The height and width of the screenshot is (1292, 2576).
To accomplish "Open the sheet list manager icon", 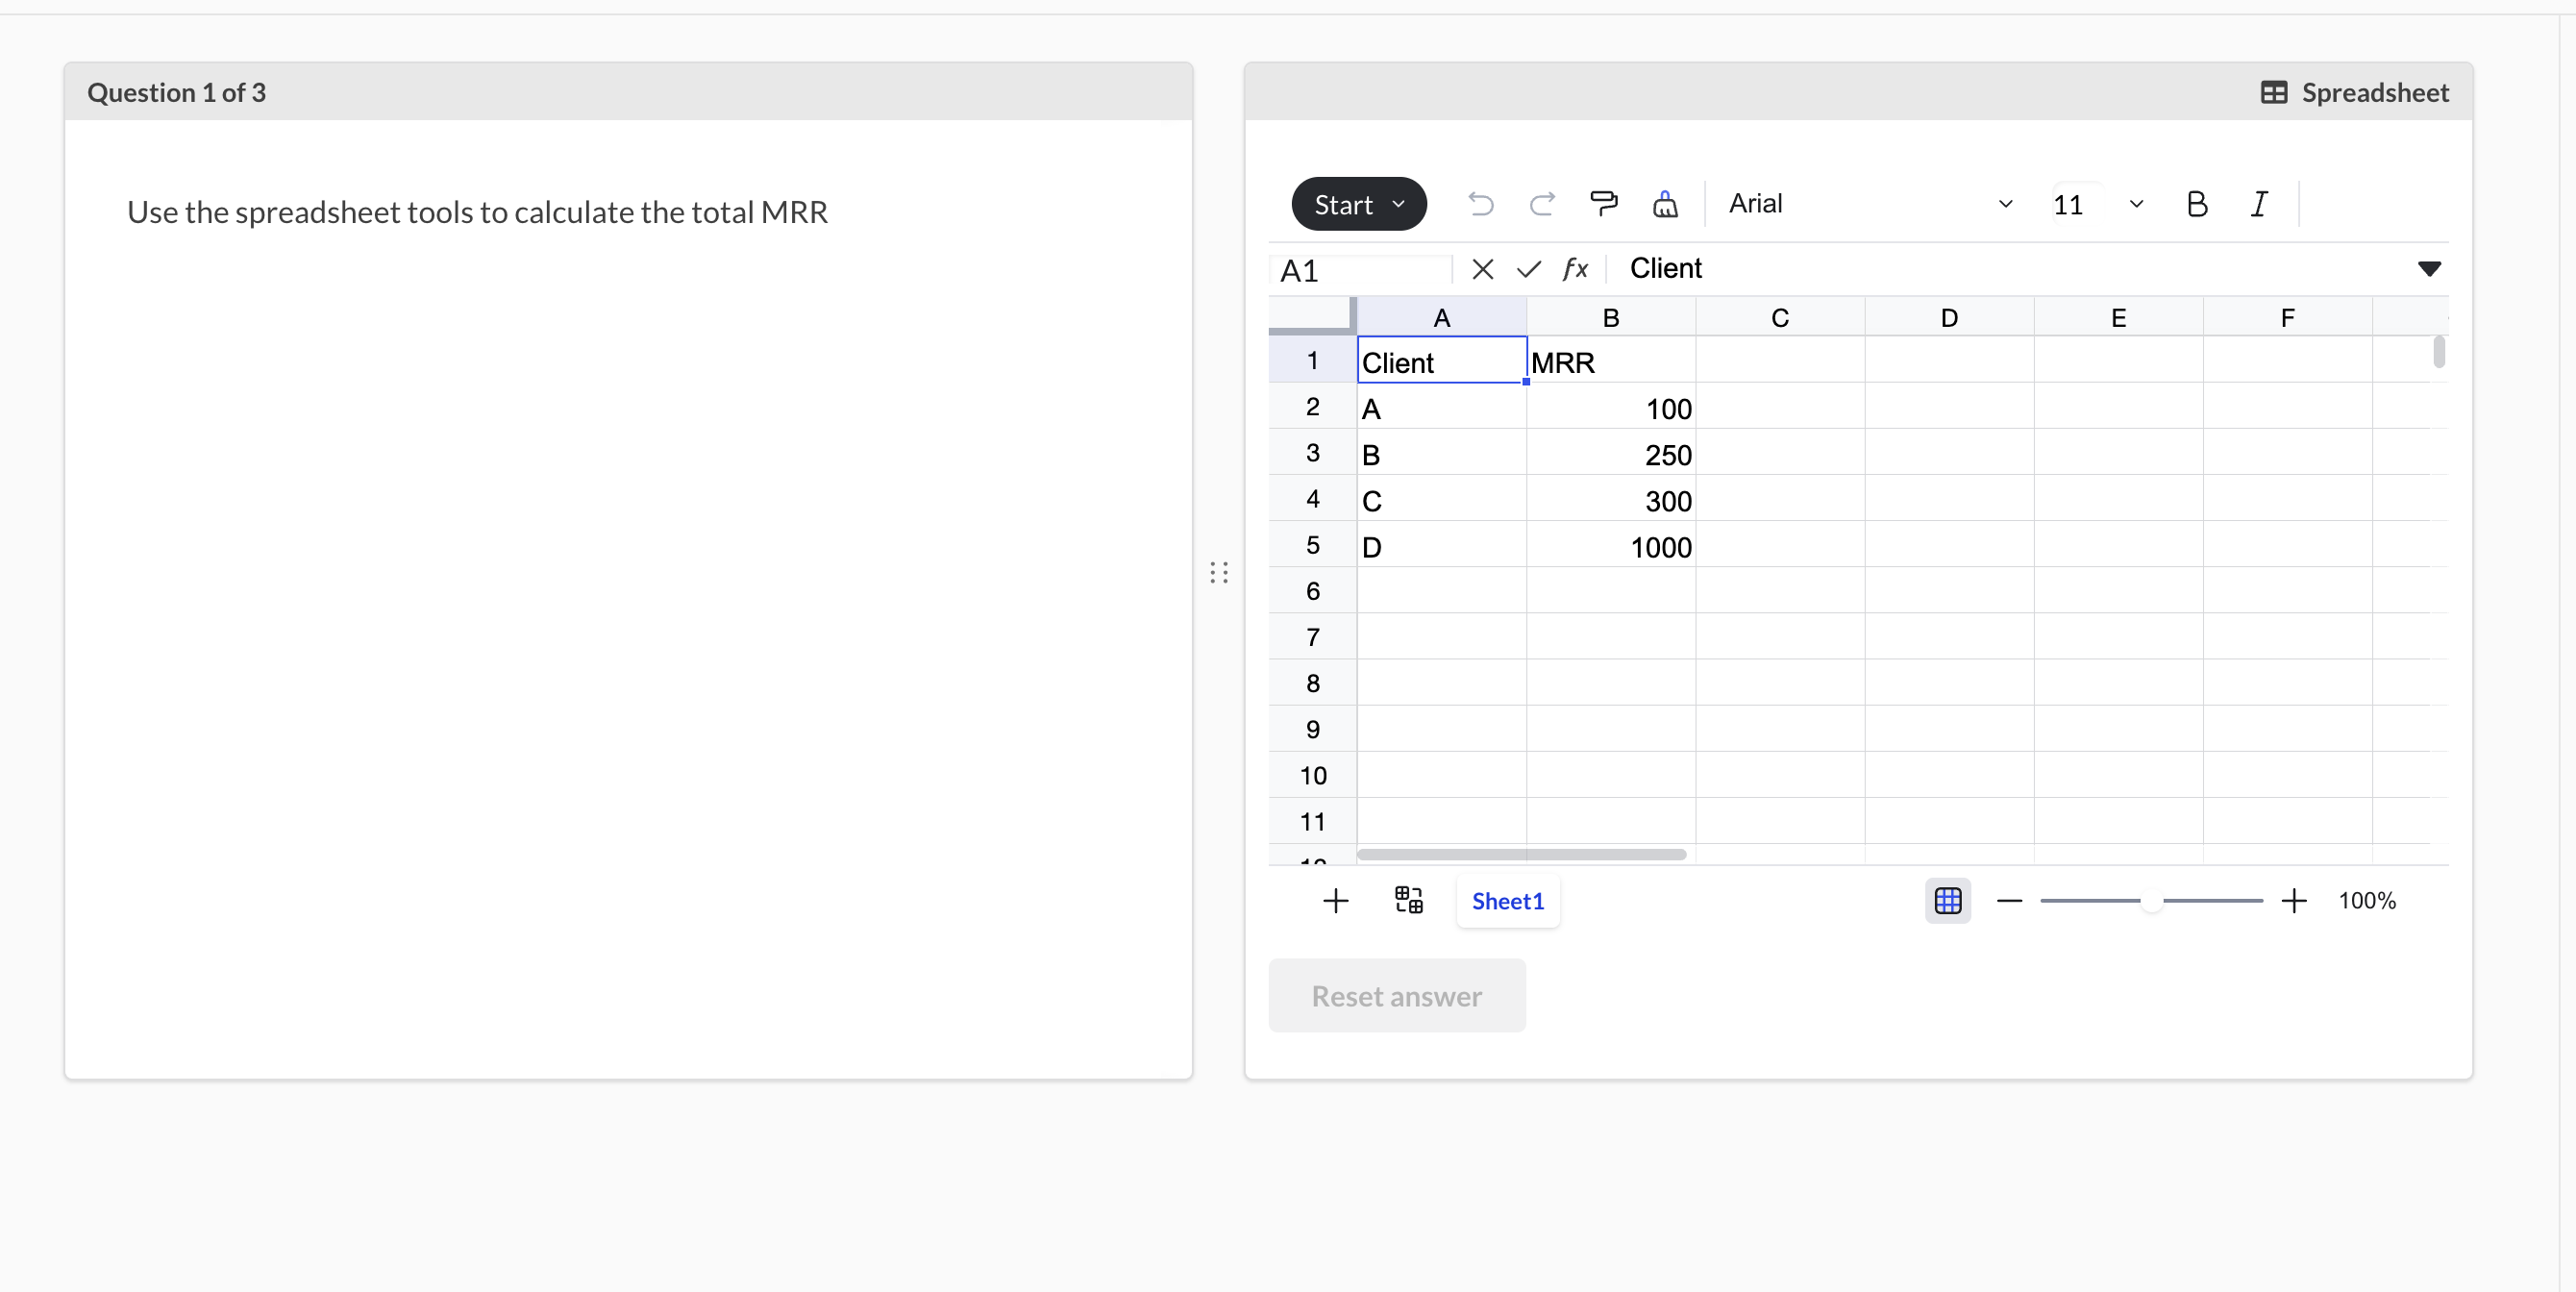I will tap(1408, 901).
